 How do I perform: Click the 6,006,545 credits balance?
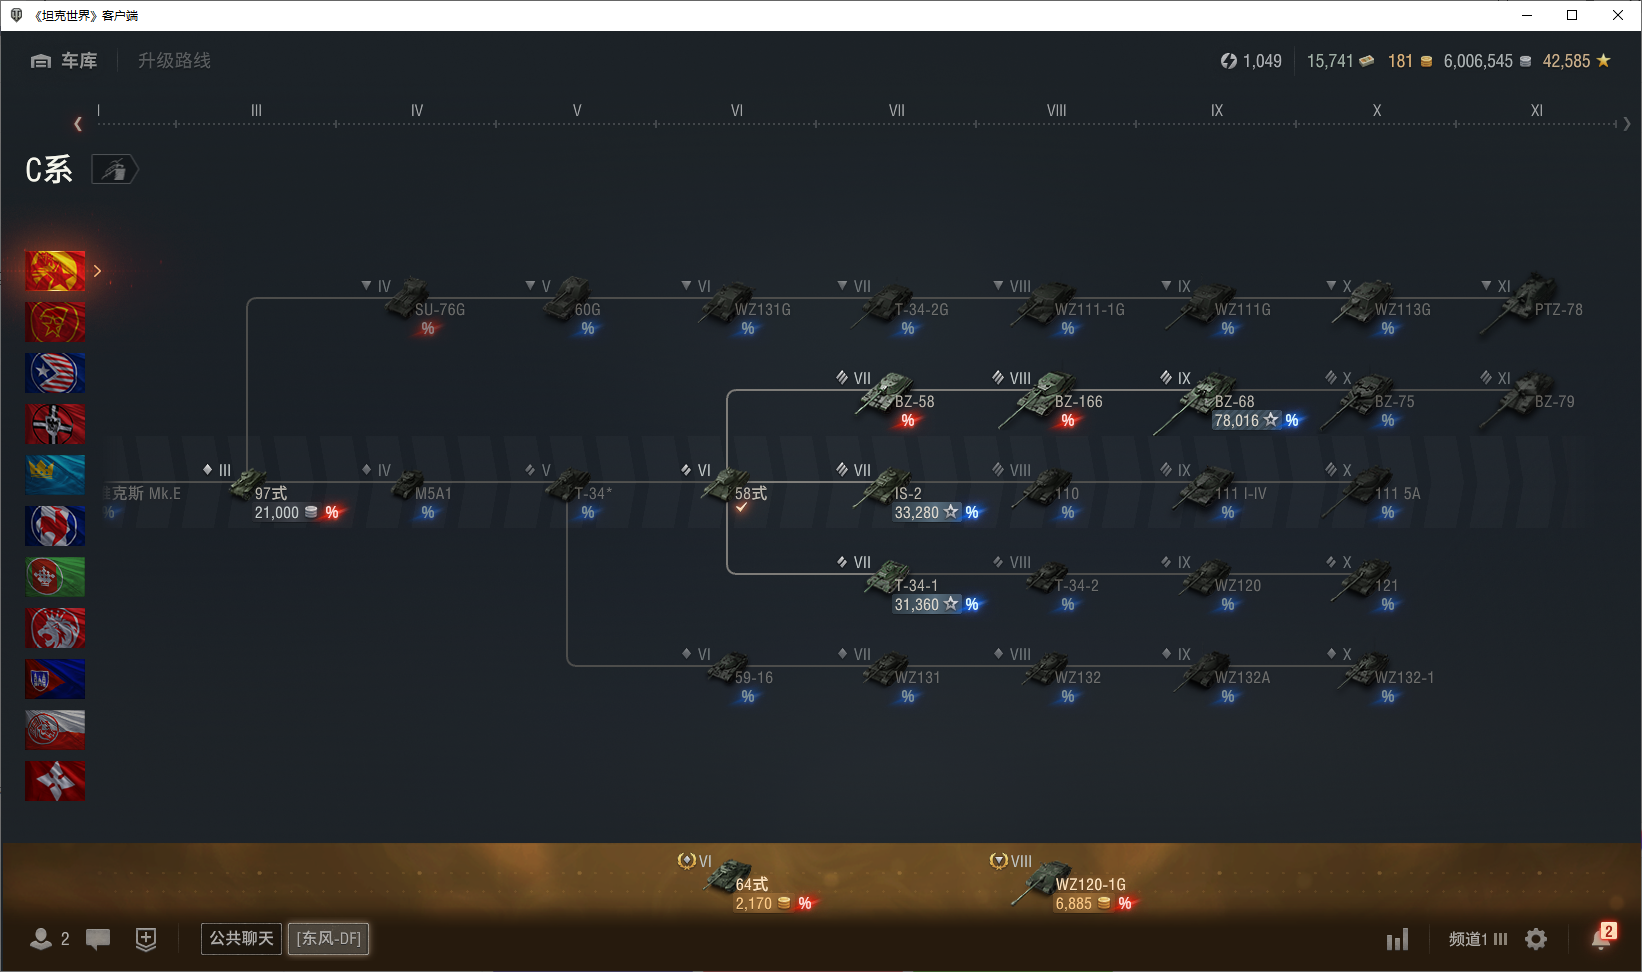click(1487, 61)
